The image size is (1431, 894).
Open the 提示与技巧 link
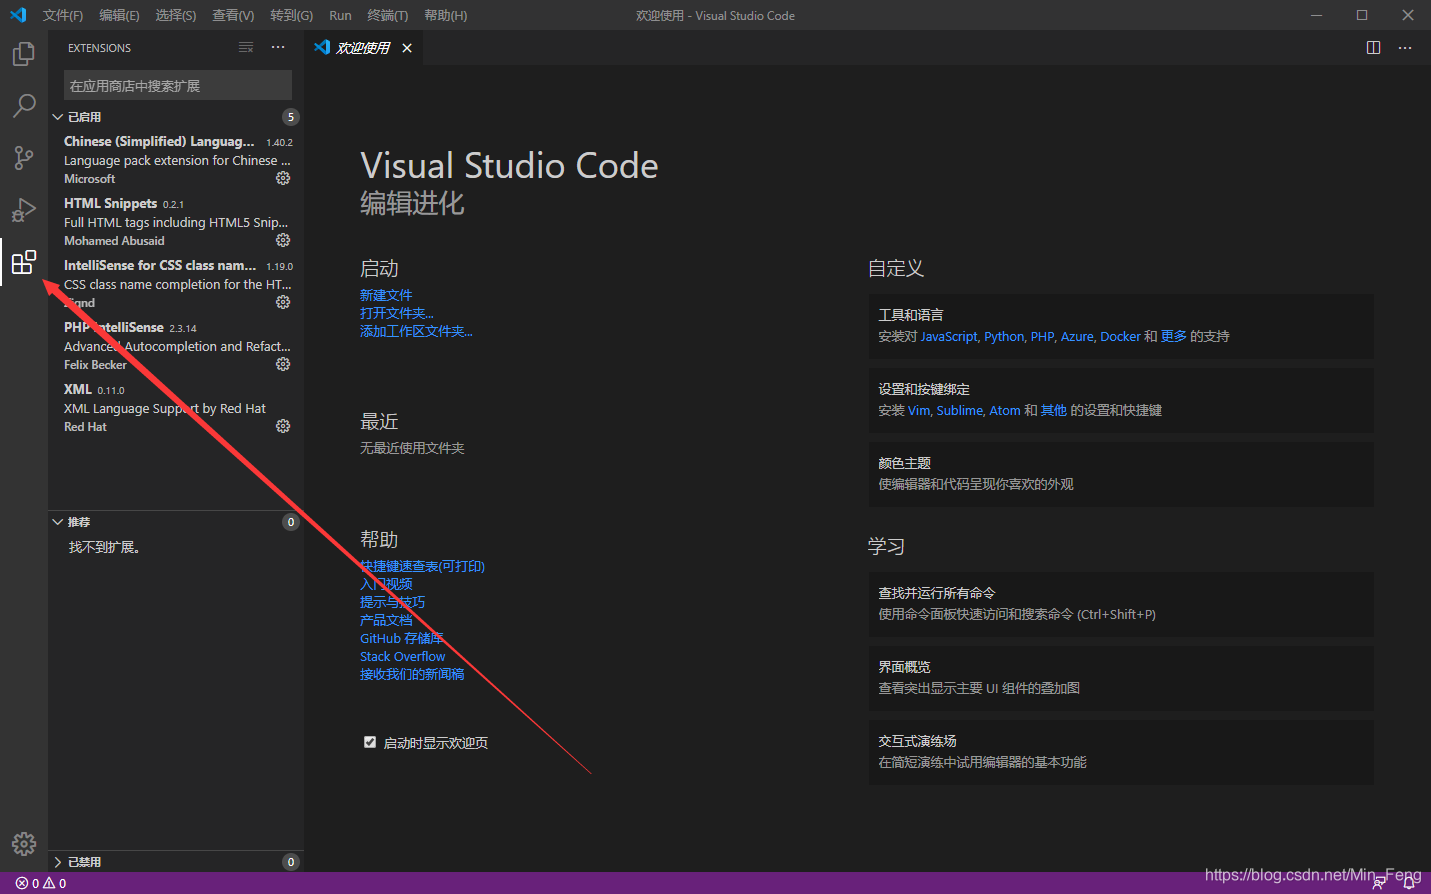point(392,602)
